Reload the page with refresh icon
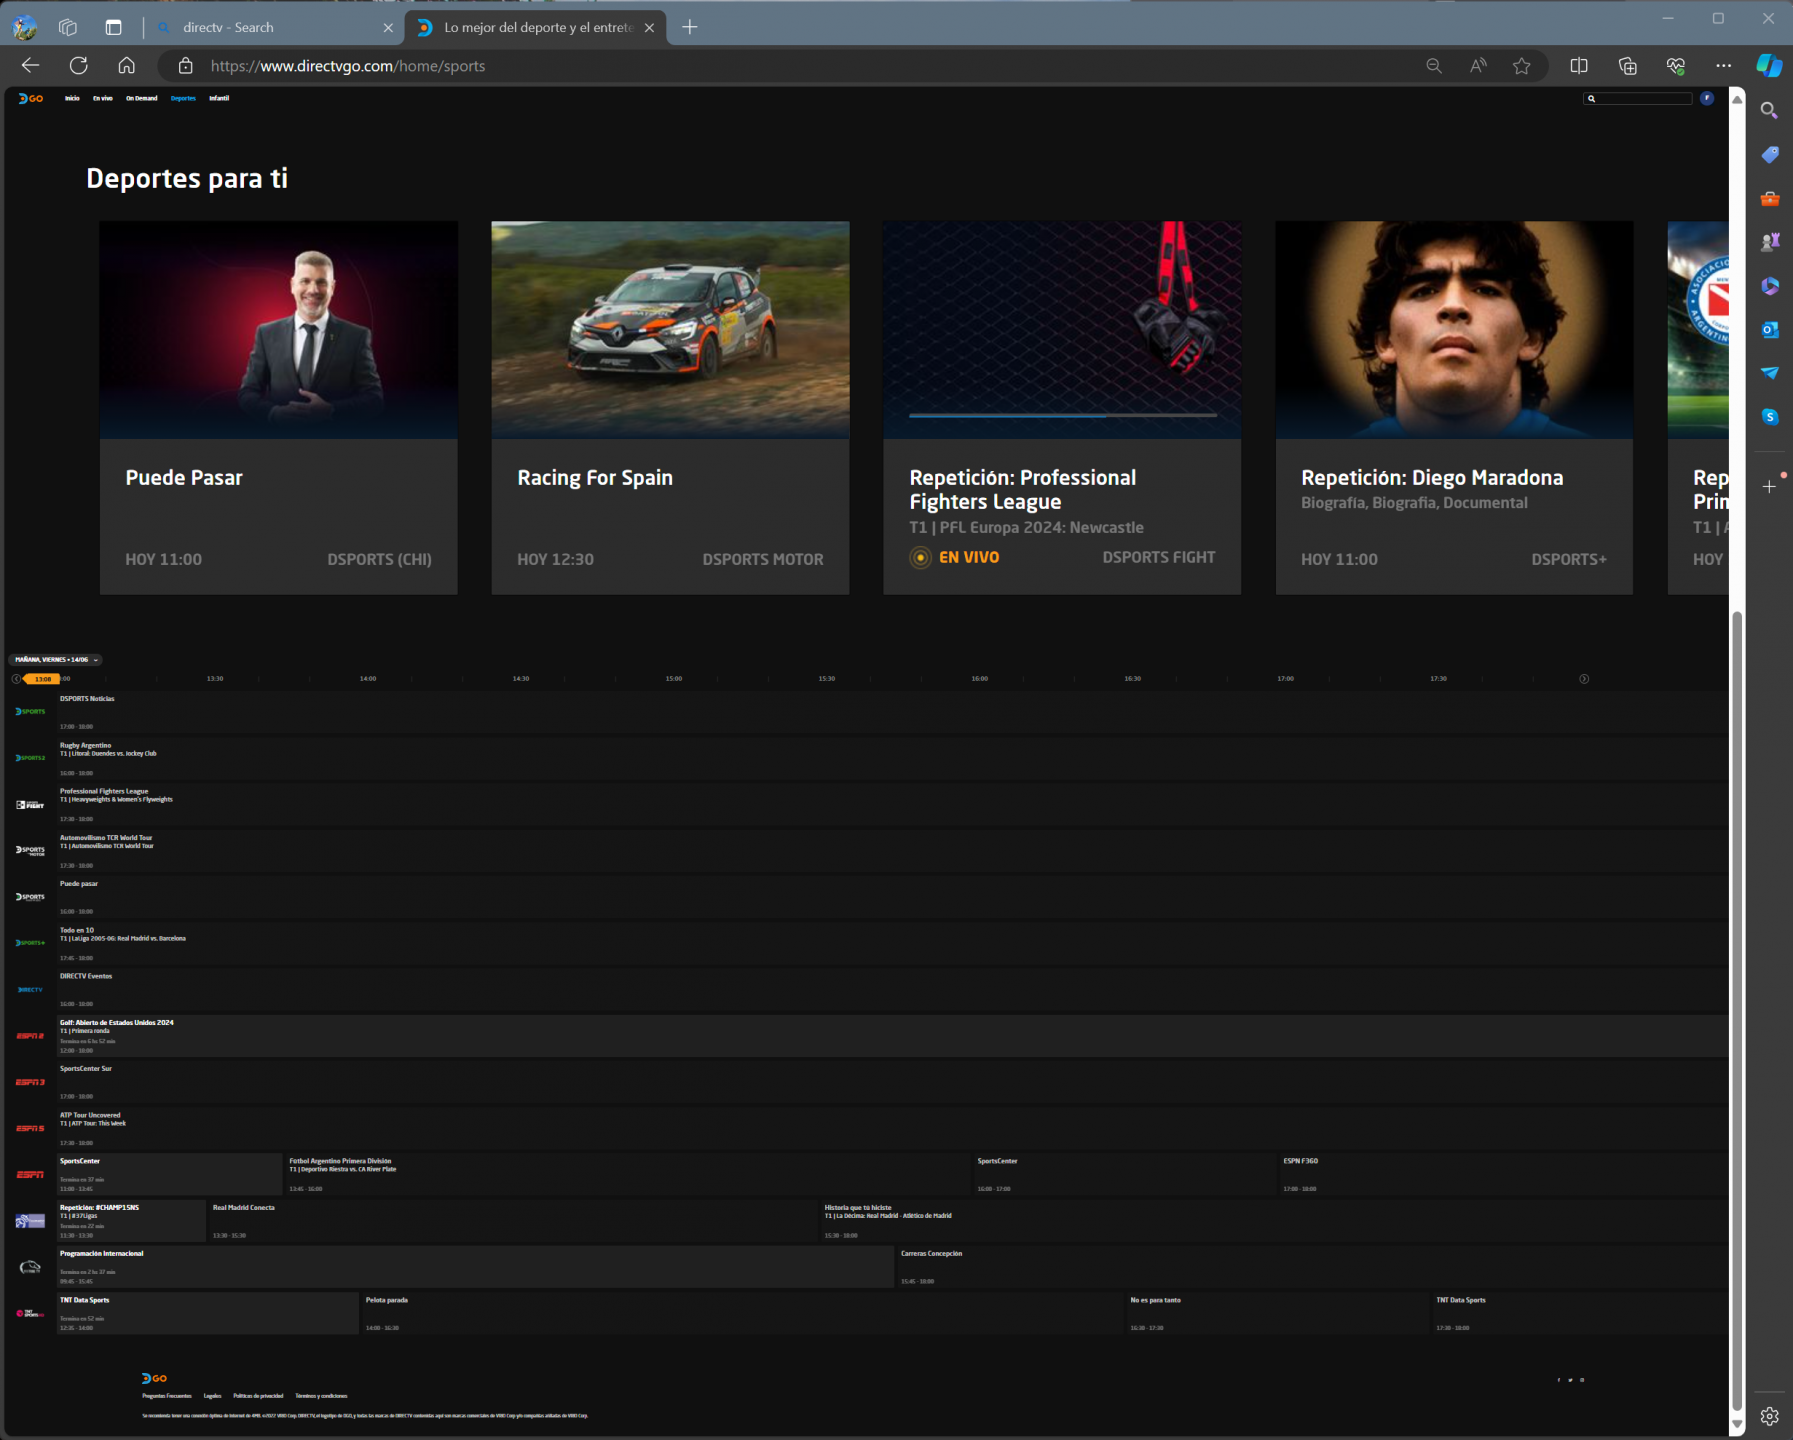Screen dimensions: 1793x1440 point(79,66)
